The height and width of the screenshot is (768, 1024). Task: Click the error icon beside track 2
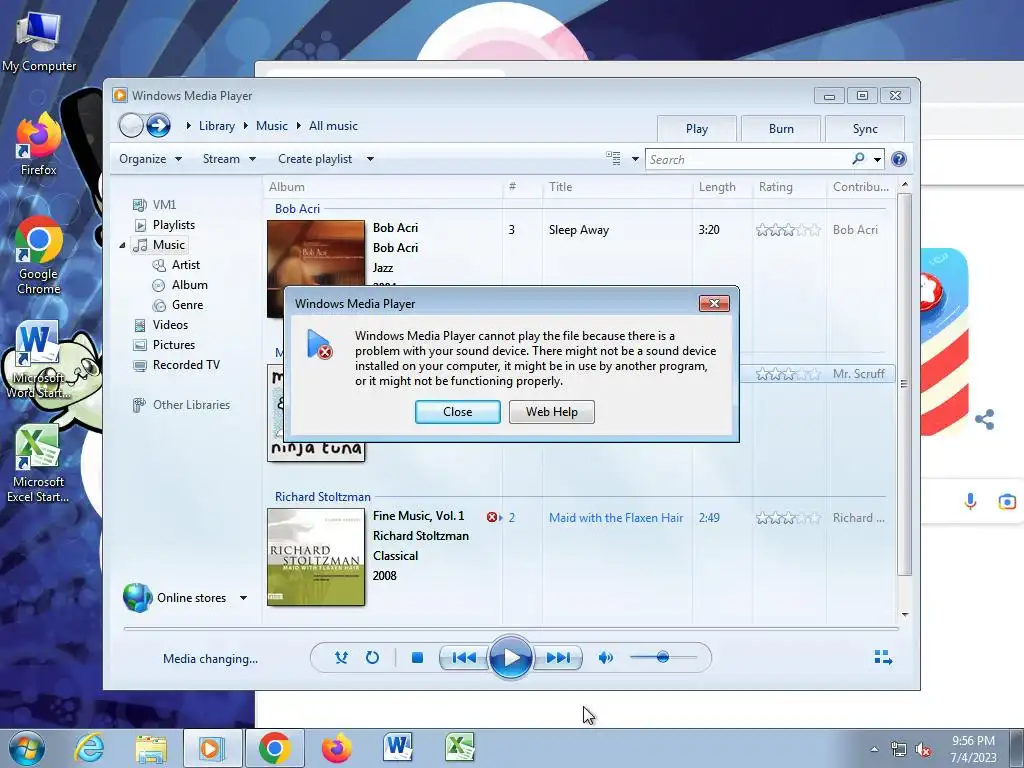[x=492, y=517]
